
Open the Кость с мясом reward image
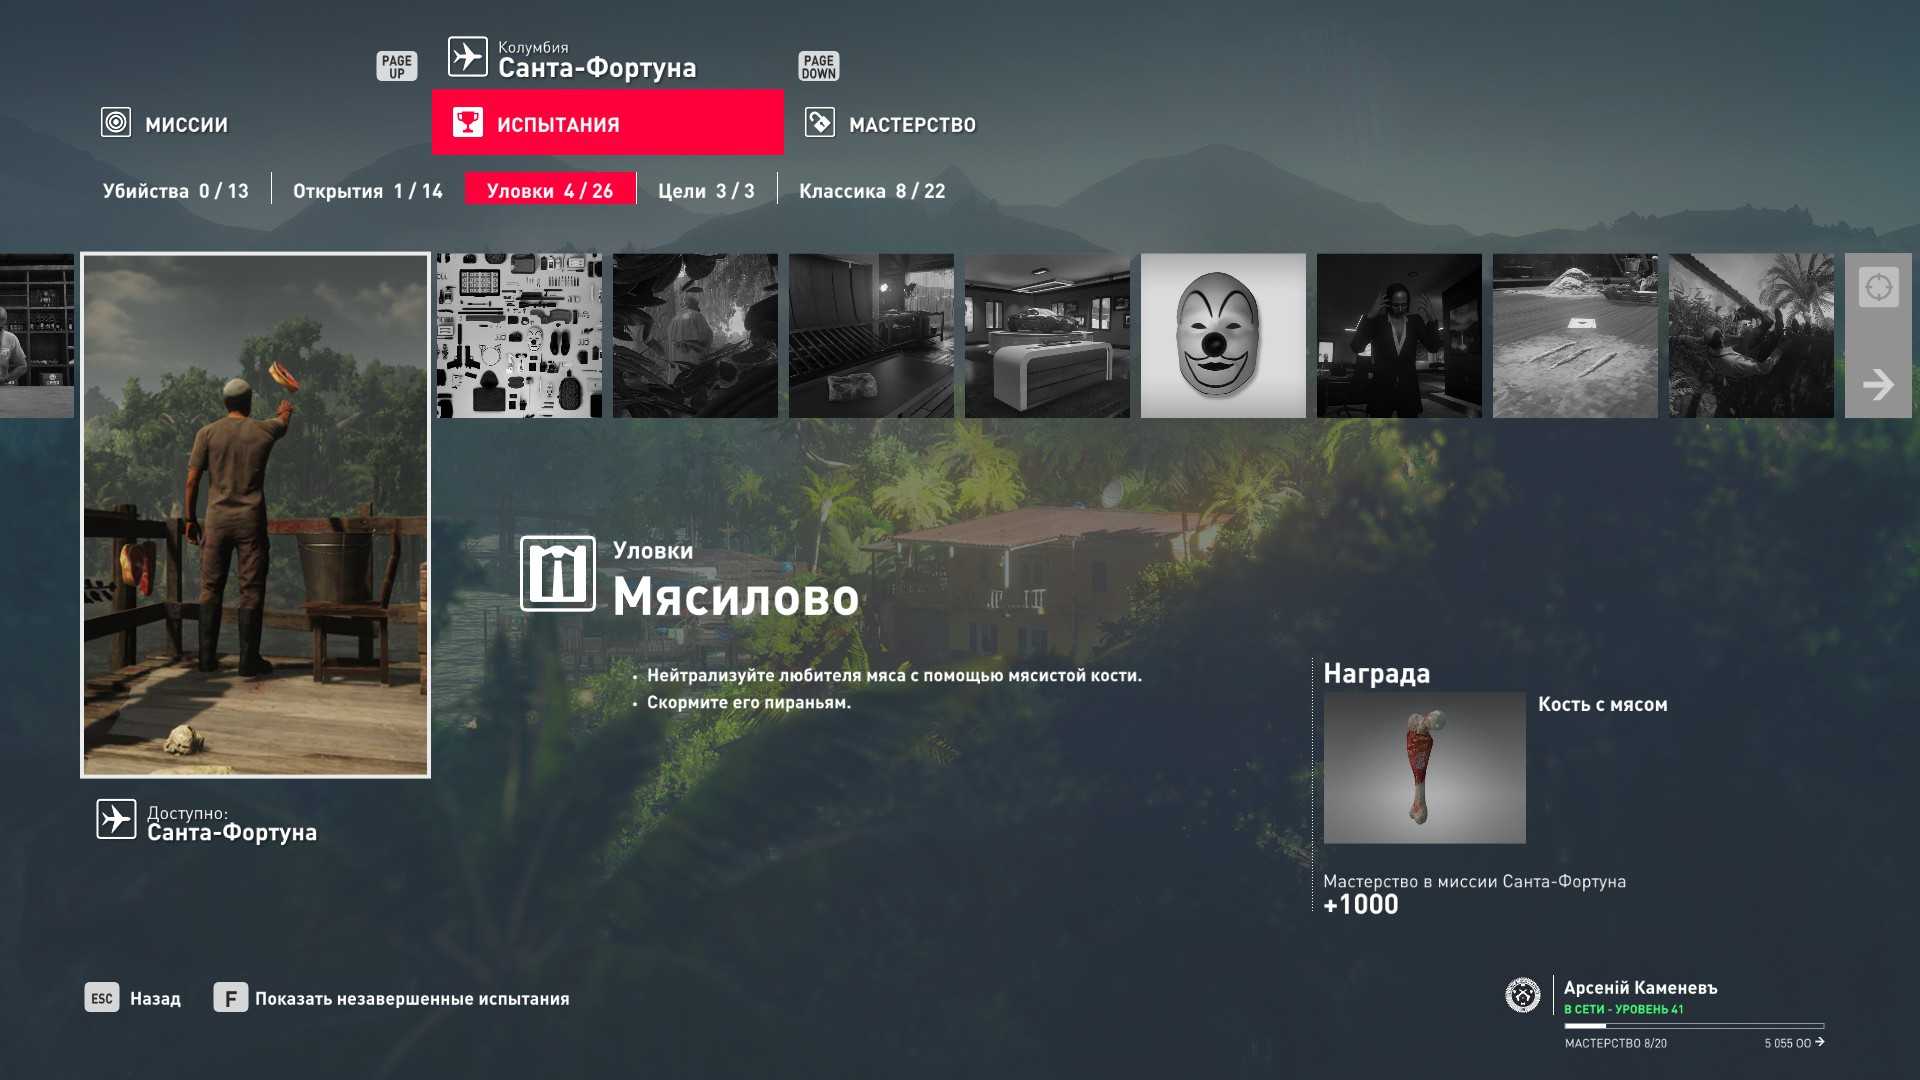pyautogui.click(x=1424, y=767)
